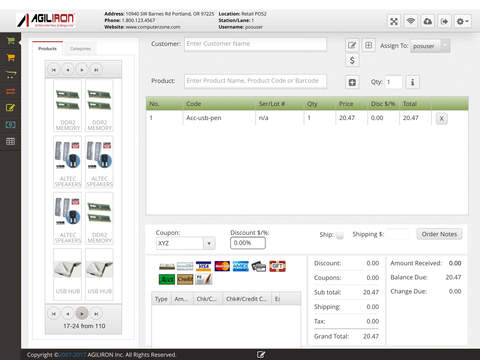Click the table grid sidebar icon

[11, 141]
